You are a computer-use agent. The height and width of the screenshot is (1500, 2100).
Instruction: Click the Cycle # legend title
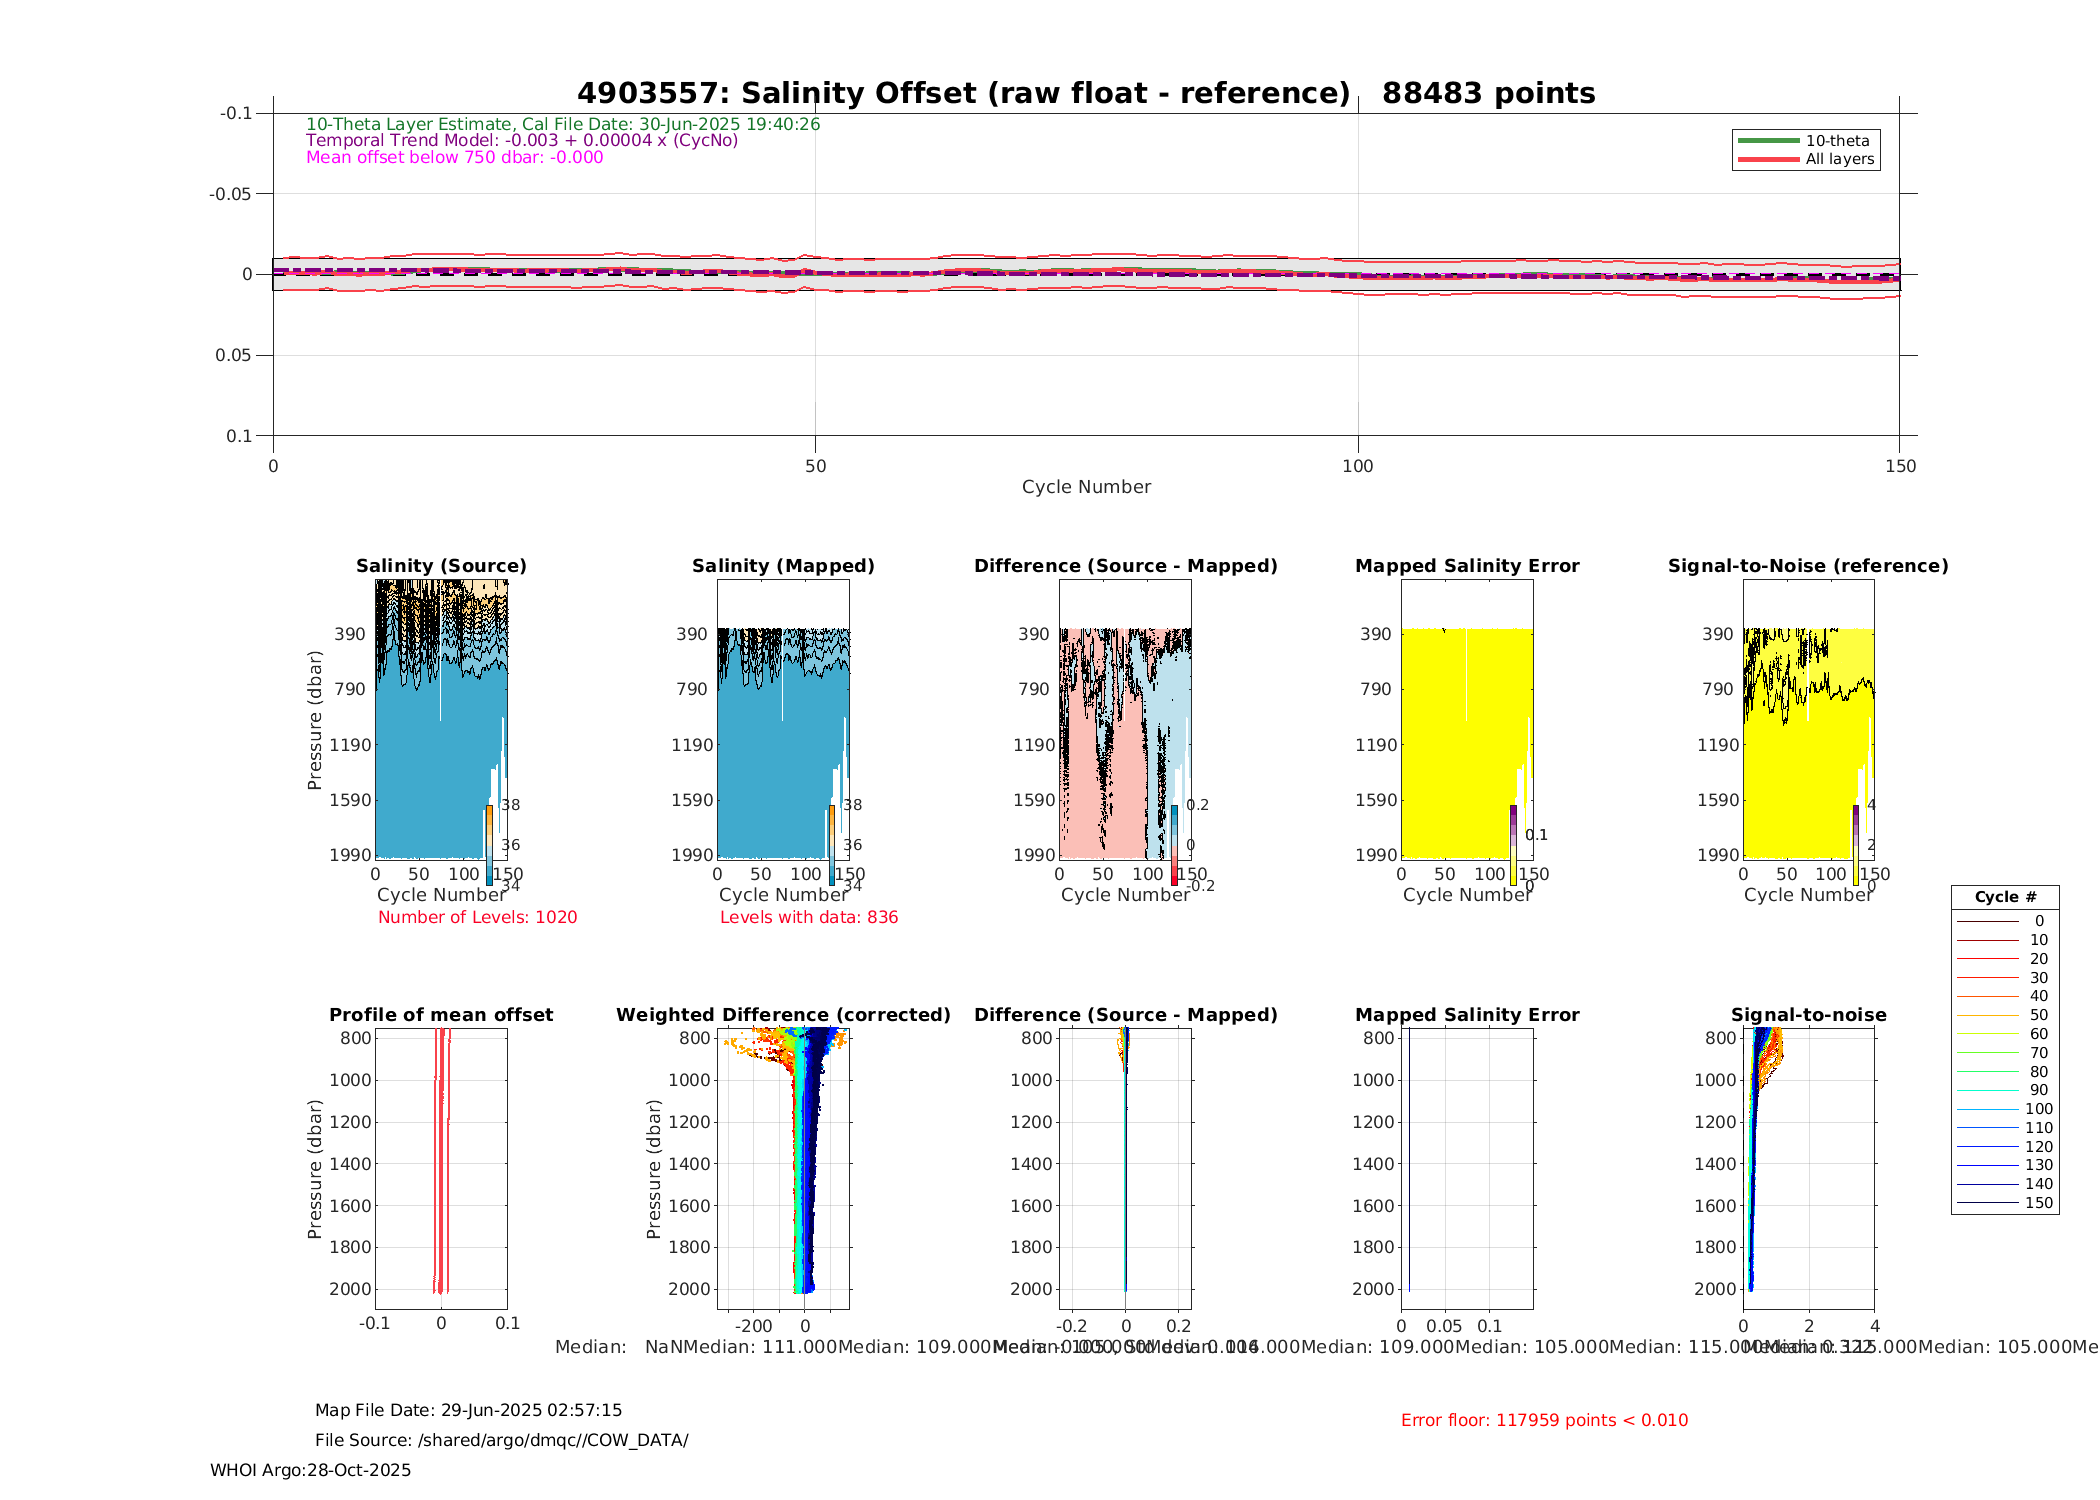pos(2005,897)
